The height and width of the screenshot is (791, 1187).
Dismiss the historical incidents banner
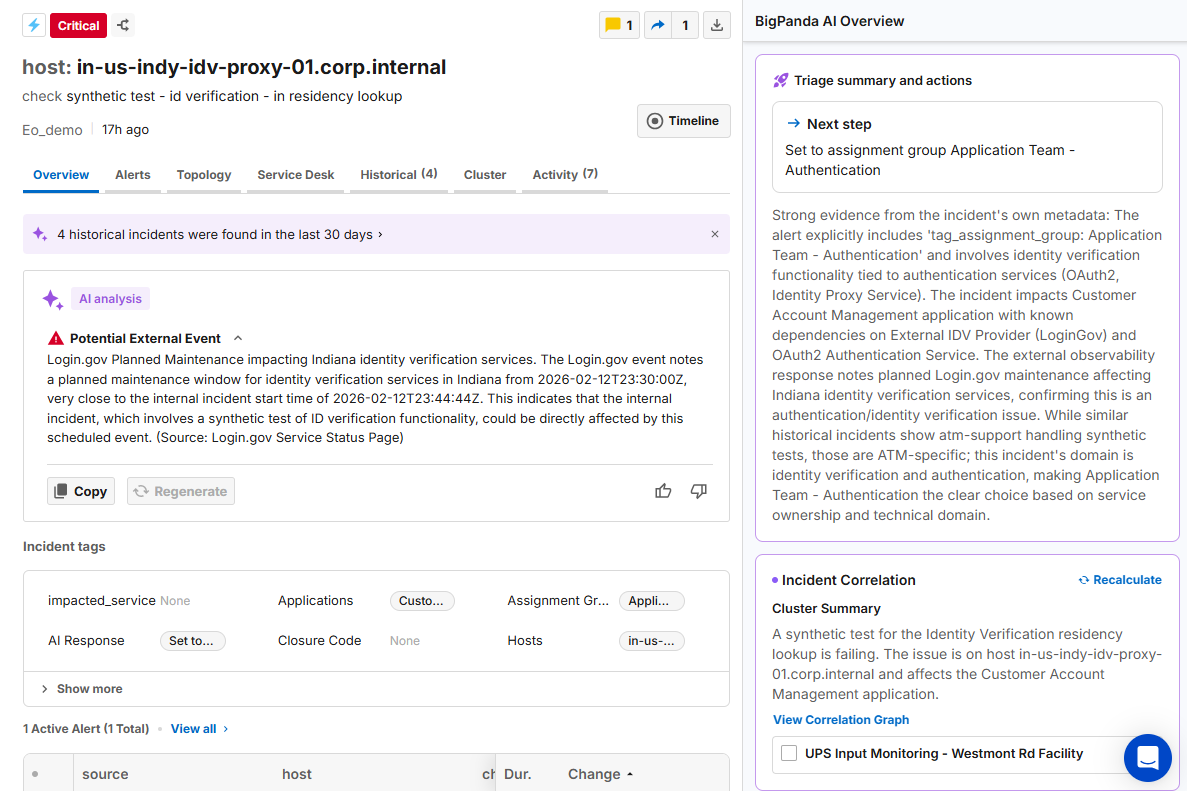pyautogui.click(x=715, y=234)
